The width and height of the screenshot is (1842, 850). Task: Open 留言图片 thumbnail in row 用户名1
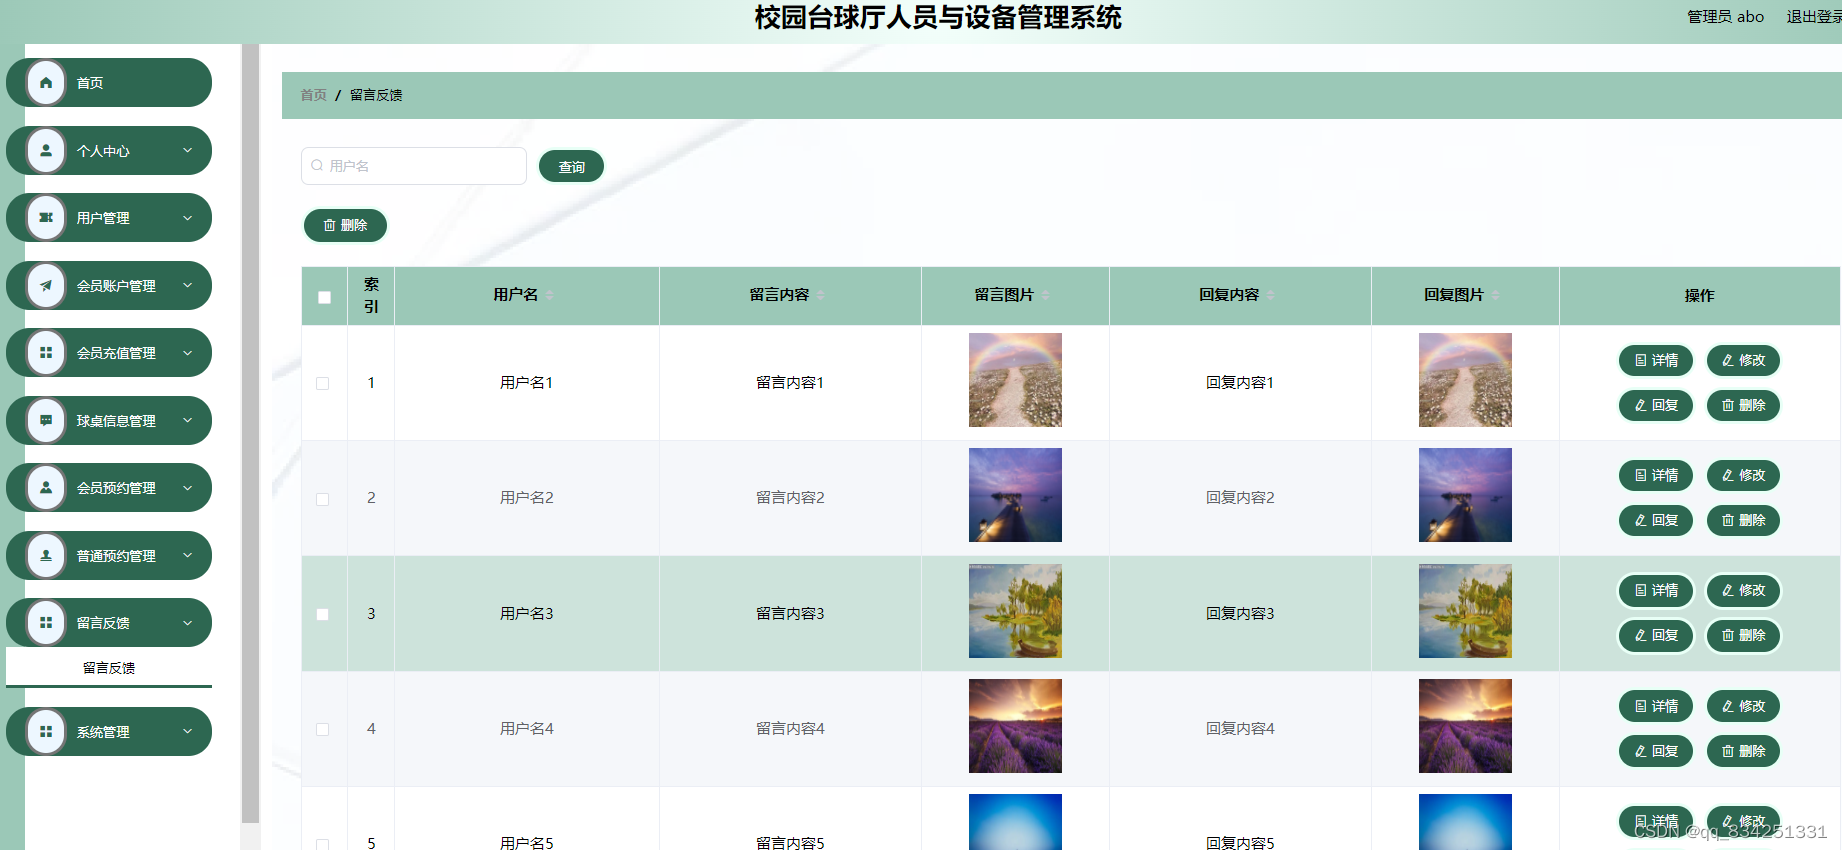coord(1015,380)
